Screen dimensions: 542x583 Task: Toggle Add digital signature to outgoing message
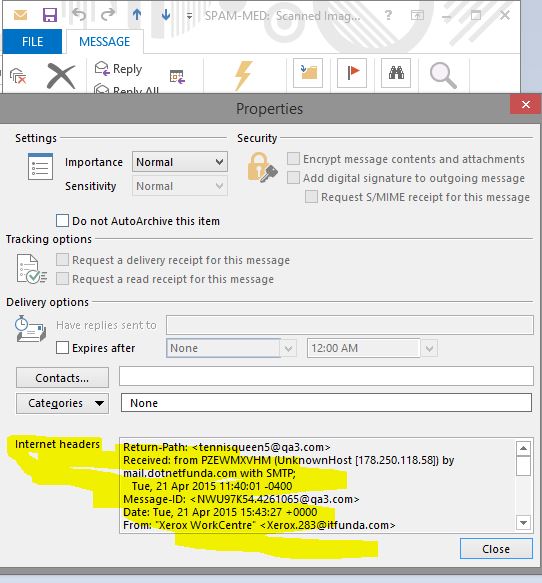pyautogui.click(x=293, y=177)
